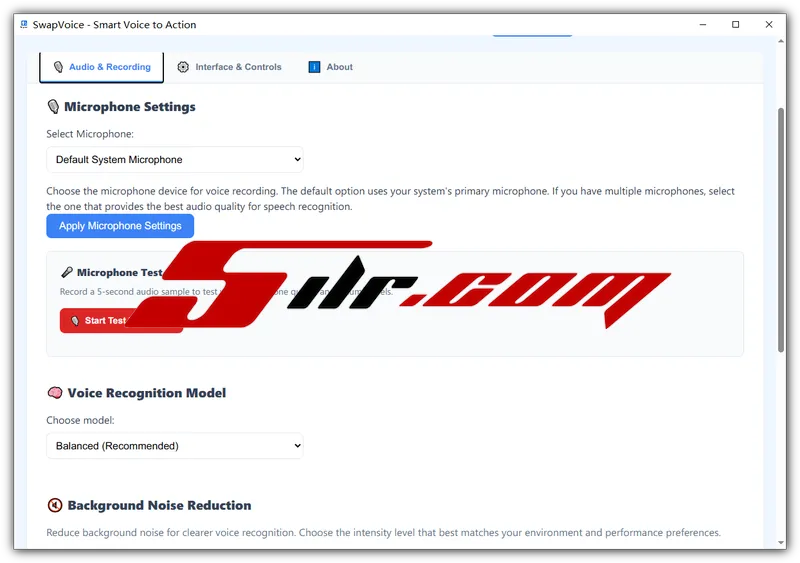Click Apply Microphone Settings button

120,226
